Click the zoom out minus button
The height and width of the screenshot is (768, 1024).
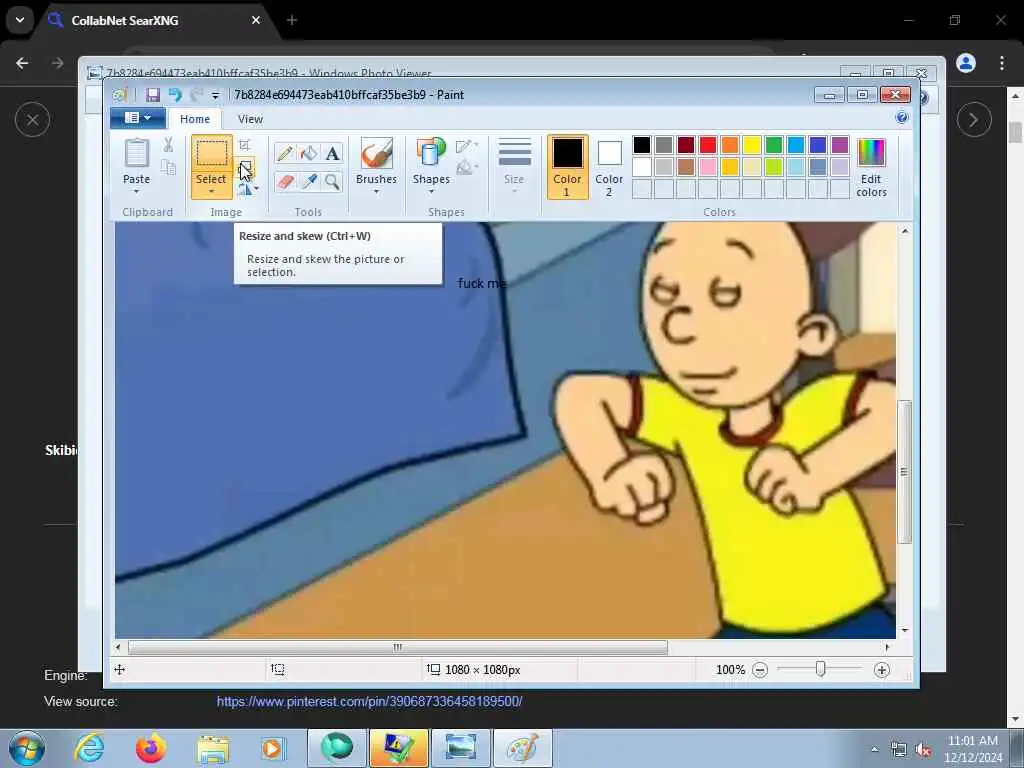click(x=760, y=670)
